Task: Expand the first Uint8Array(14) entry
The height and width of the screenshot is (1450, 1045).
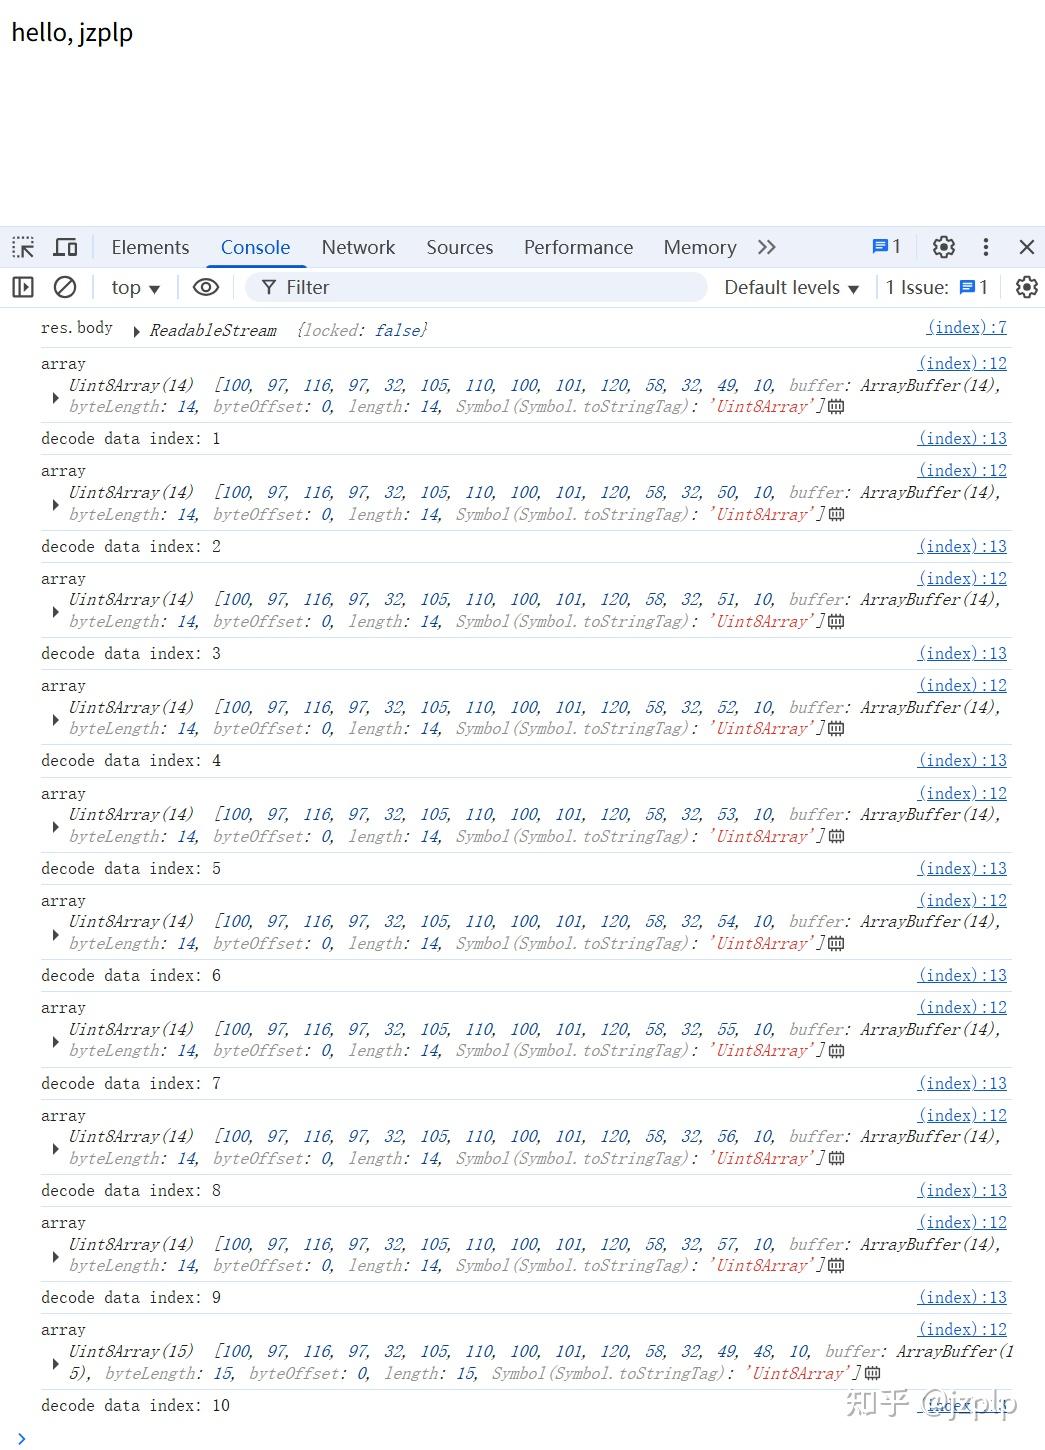Action: (x=55, y=397)
